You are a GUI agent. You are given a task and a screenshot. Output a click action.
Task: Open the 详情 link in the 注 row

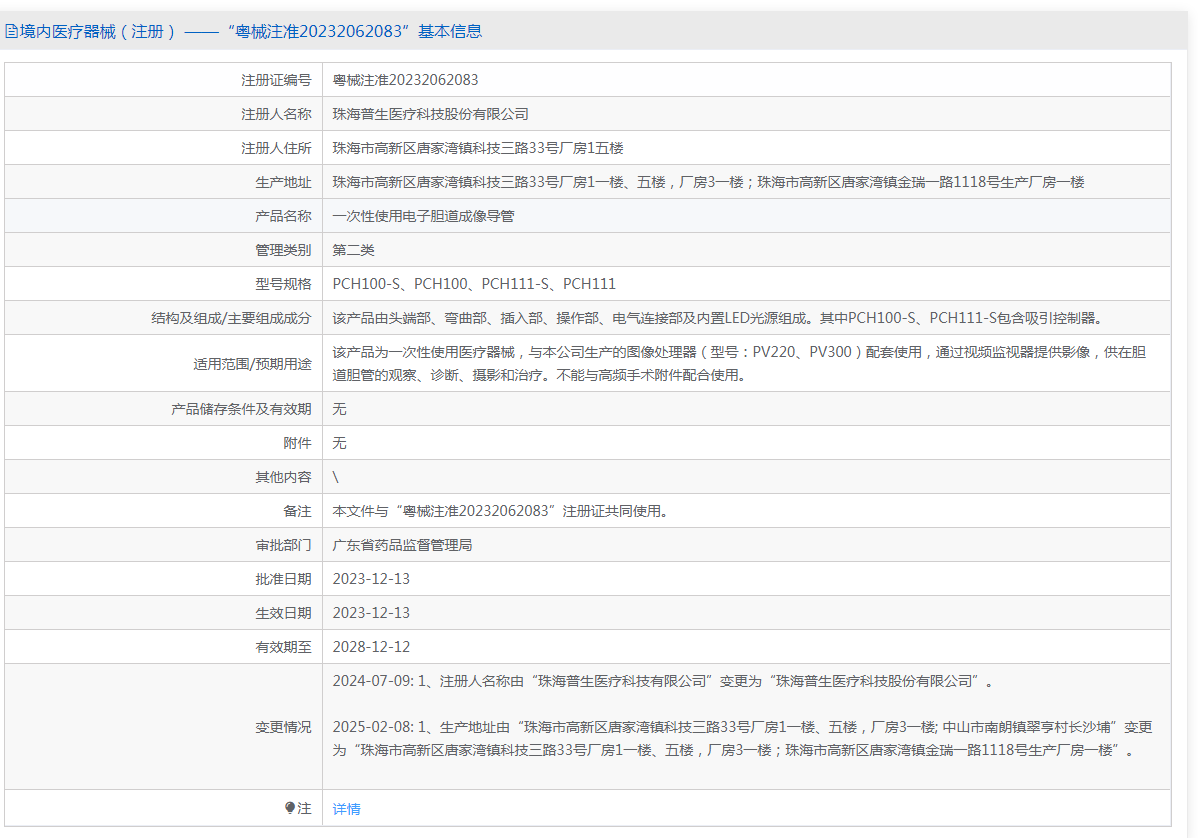346,809
